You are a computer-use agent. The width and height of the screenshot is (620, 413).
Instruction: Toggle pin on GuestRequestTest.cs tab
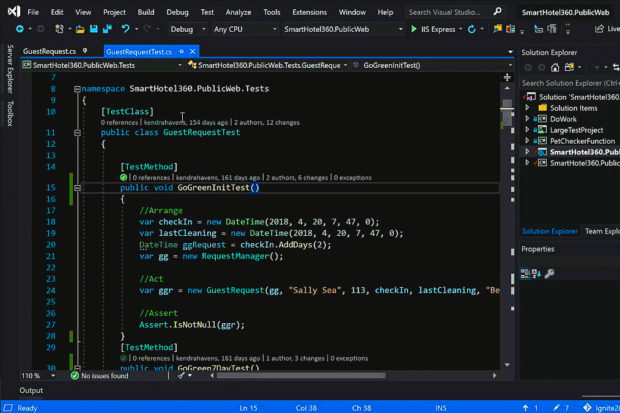tap(181, 51)
